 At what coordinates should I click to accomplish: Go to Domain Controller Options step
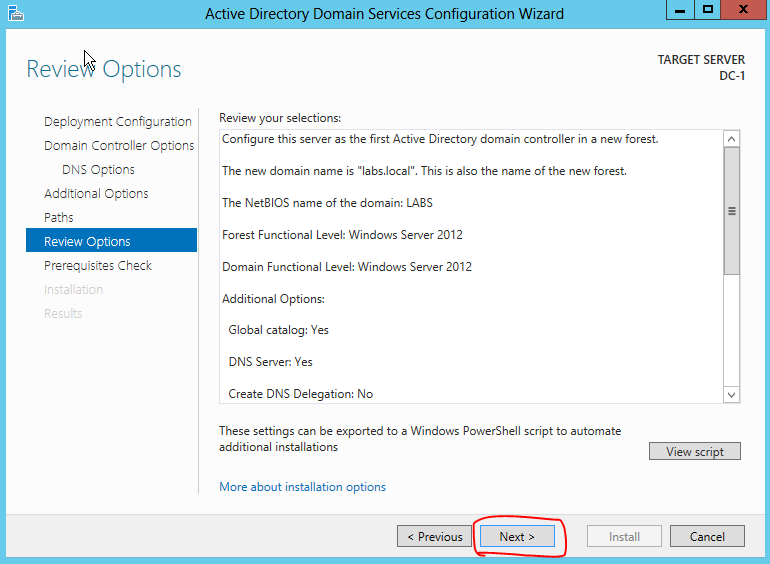119,146
